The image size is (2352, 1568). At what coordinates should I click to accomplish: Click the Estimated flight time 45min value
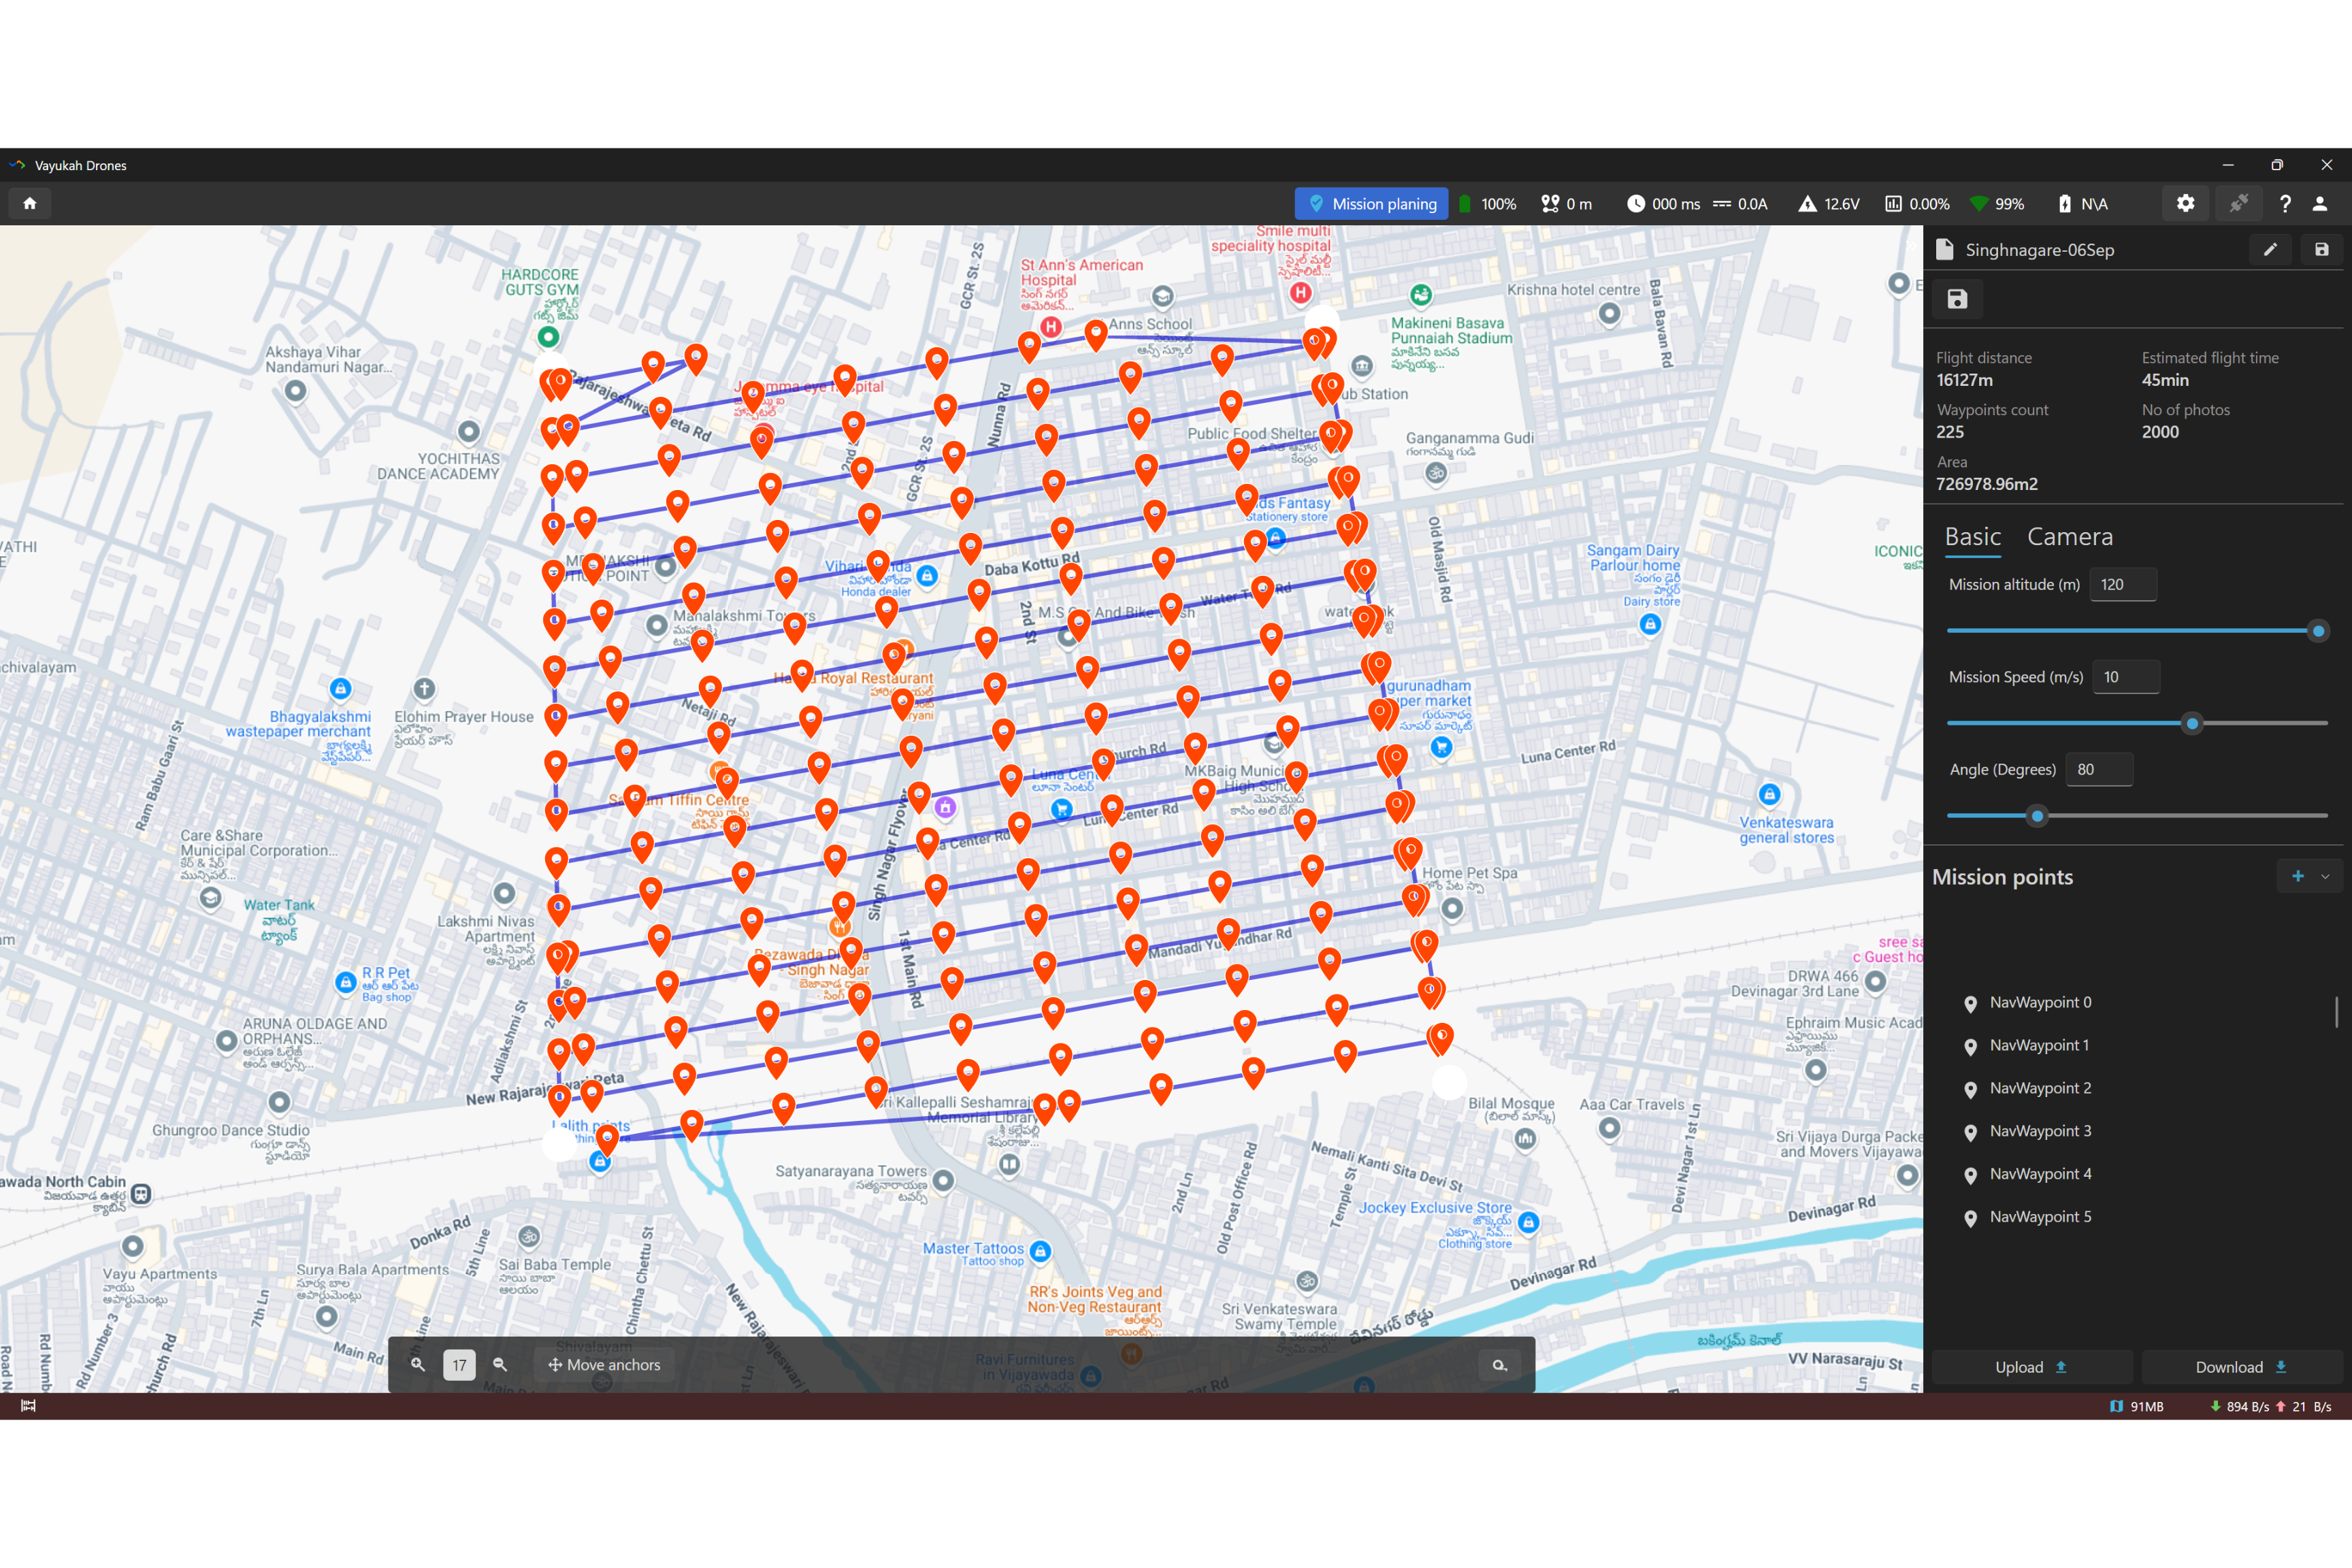pos(2165,380)
